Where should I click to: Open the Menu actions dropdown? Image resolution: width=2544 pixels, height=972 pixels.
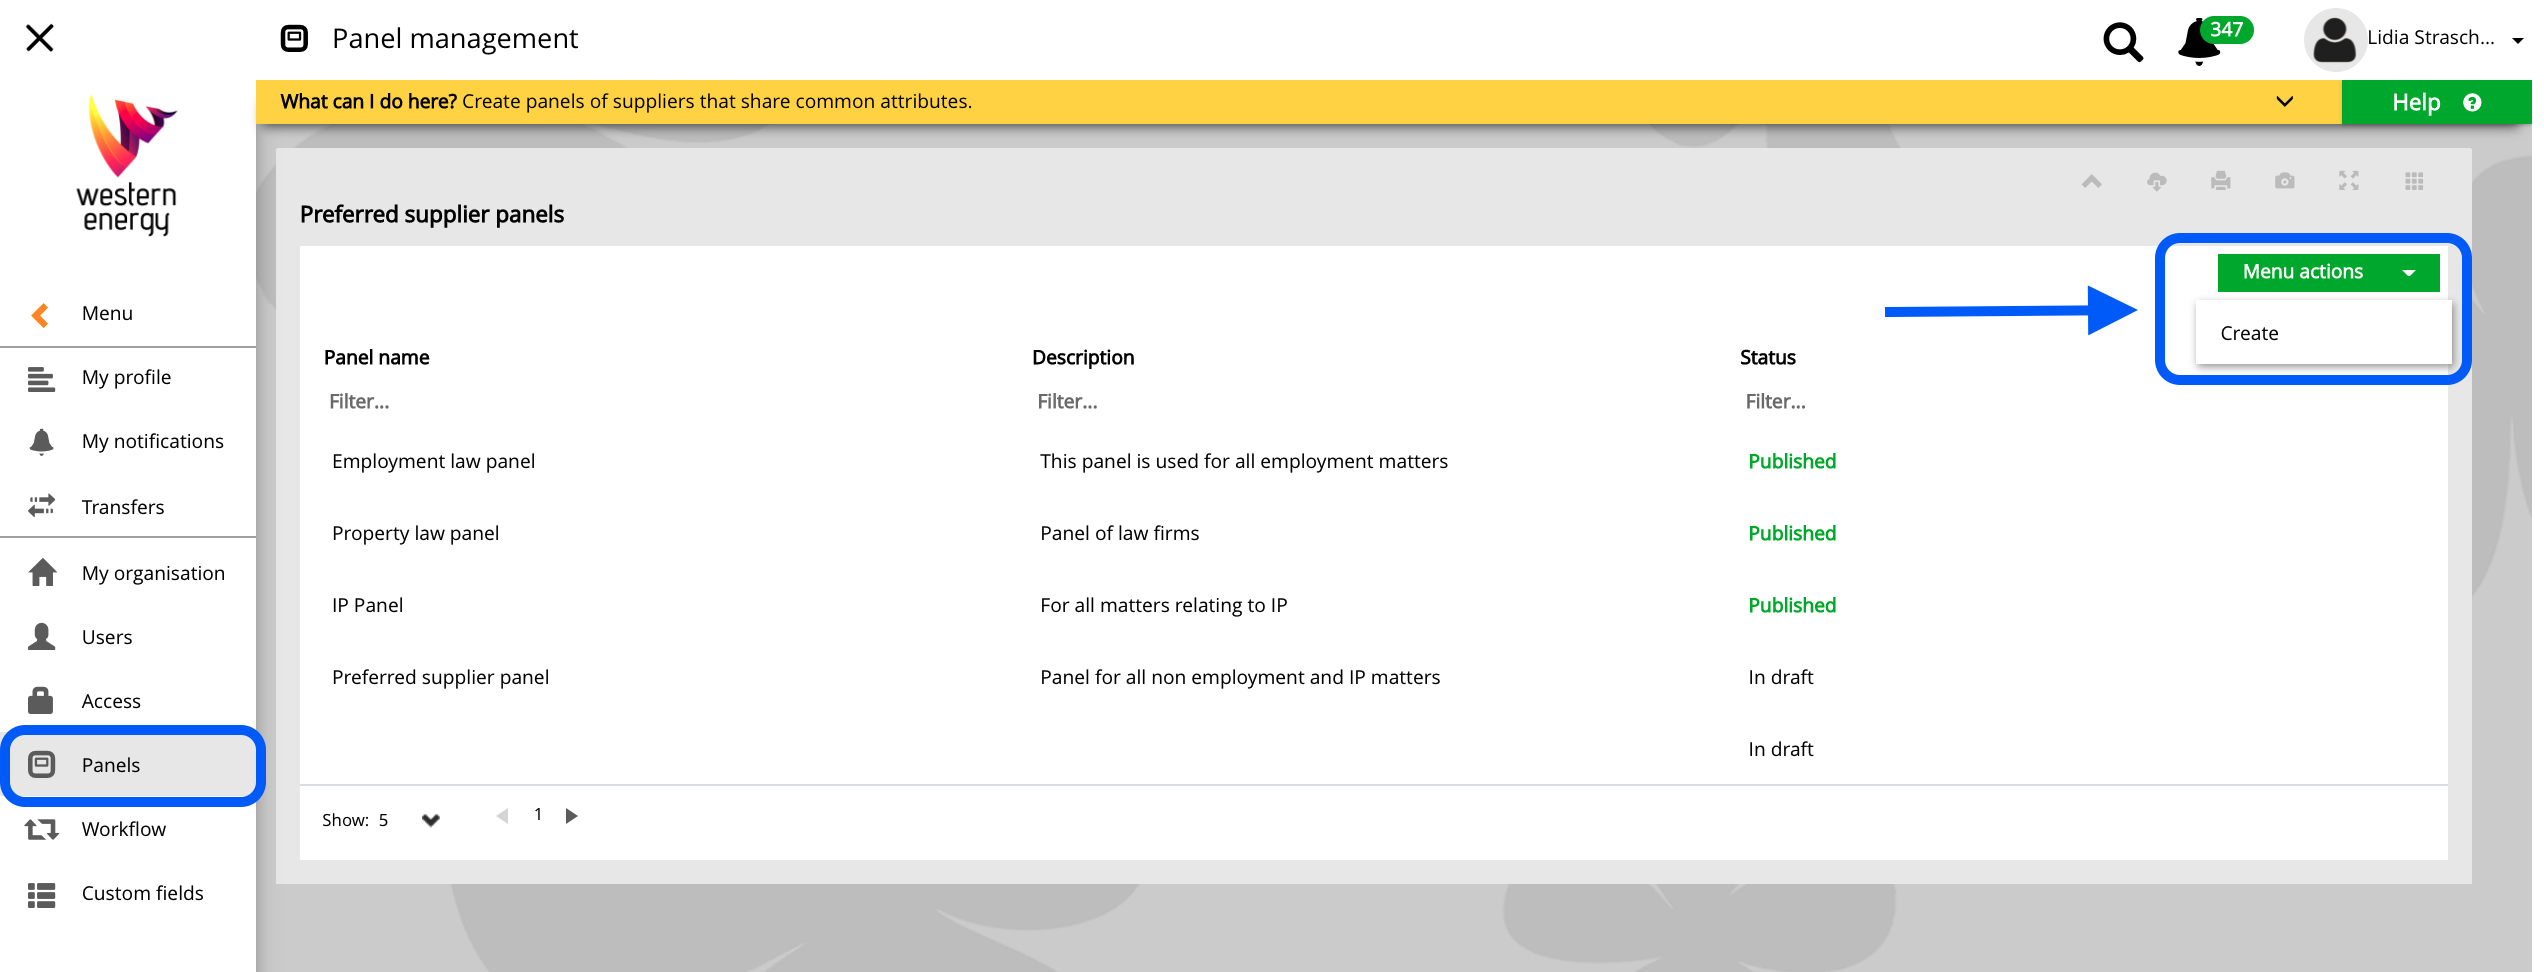tap(2327, 272)
